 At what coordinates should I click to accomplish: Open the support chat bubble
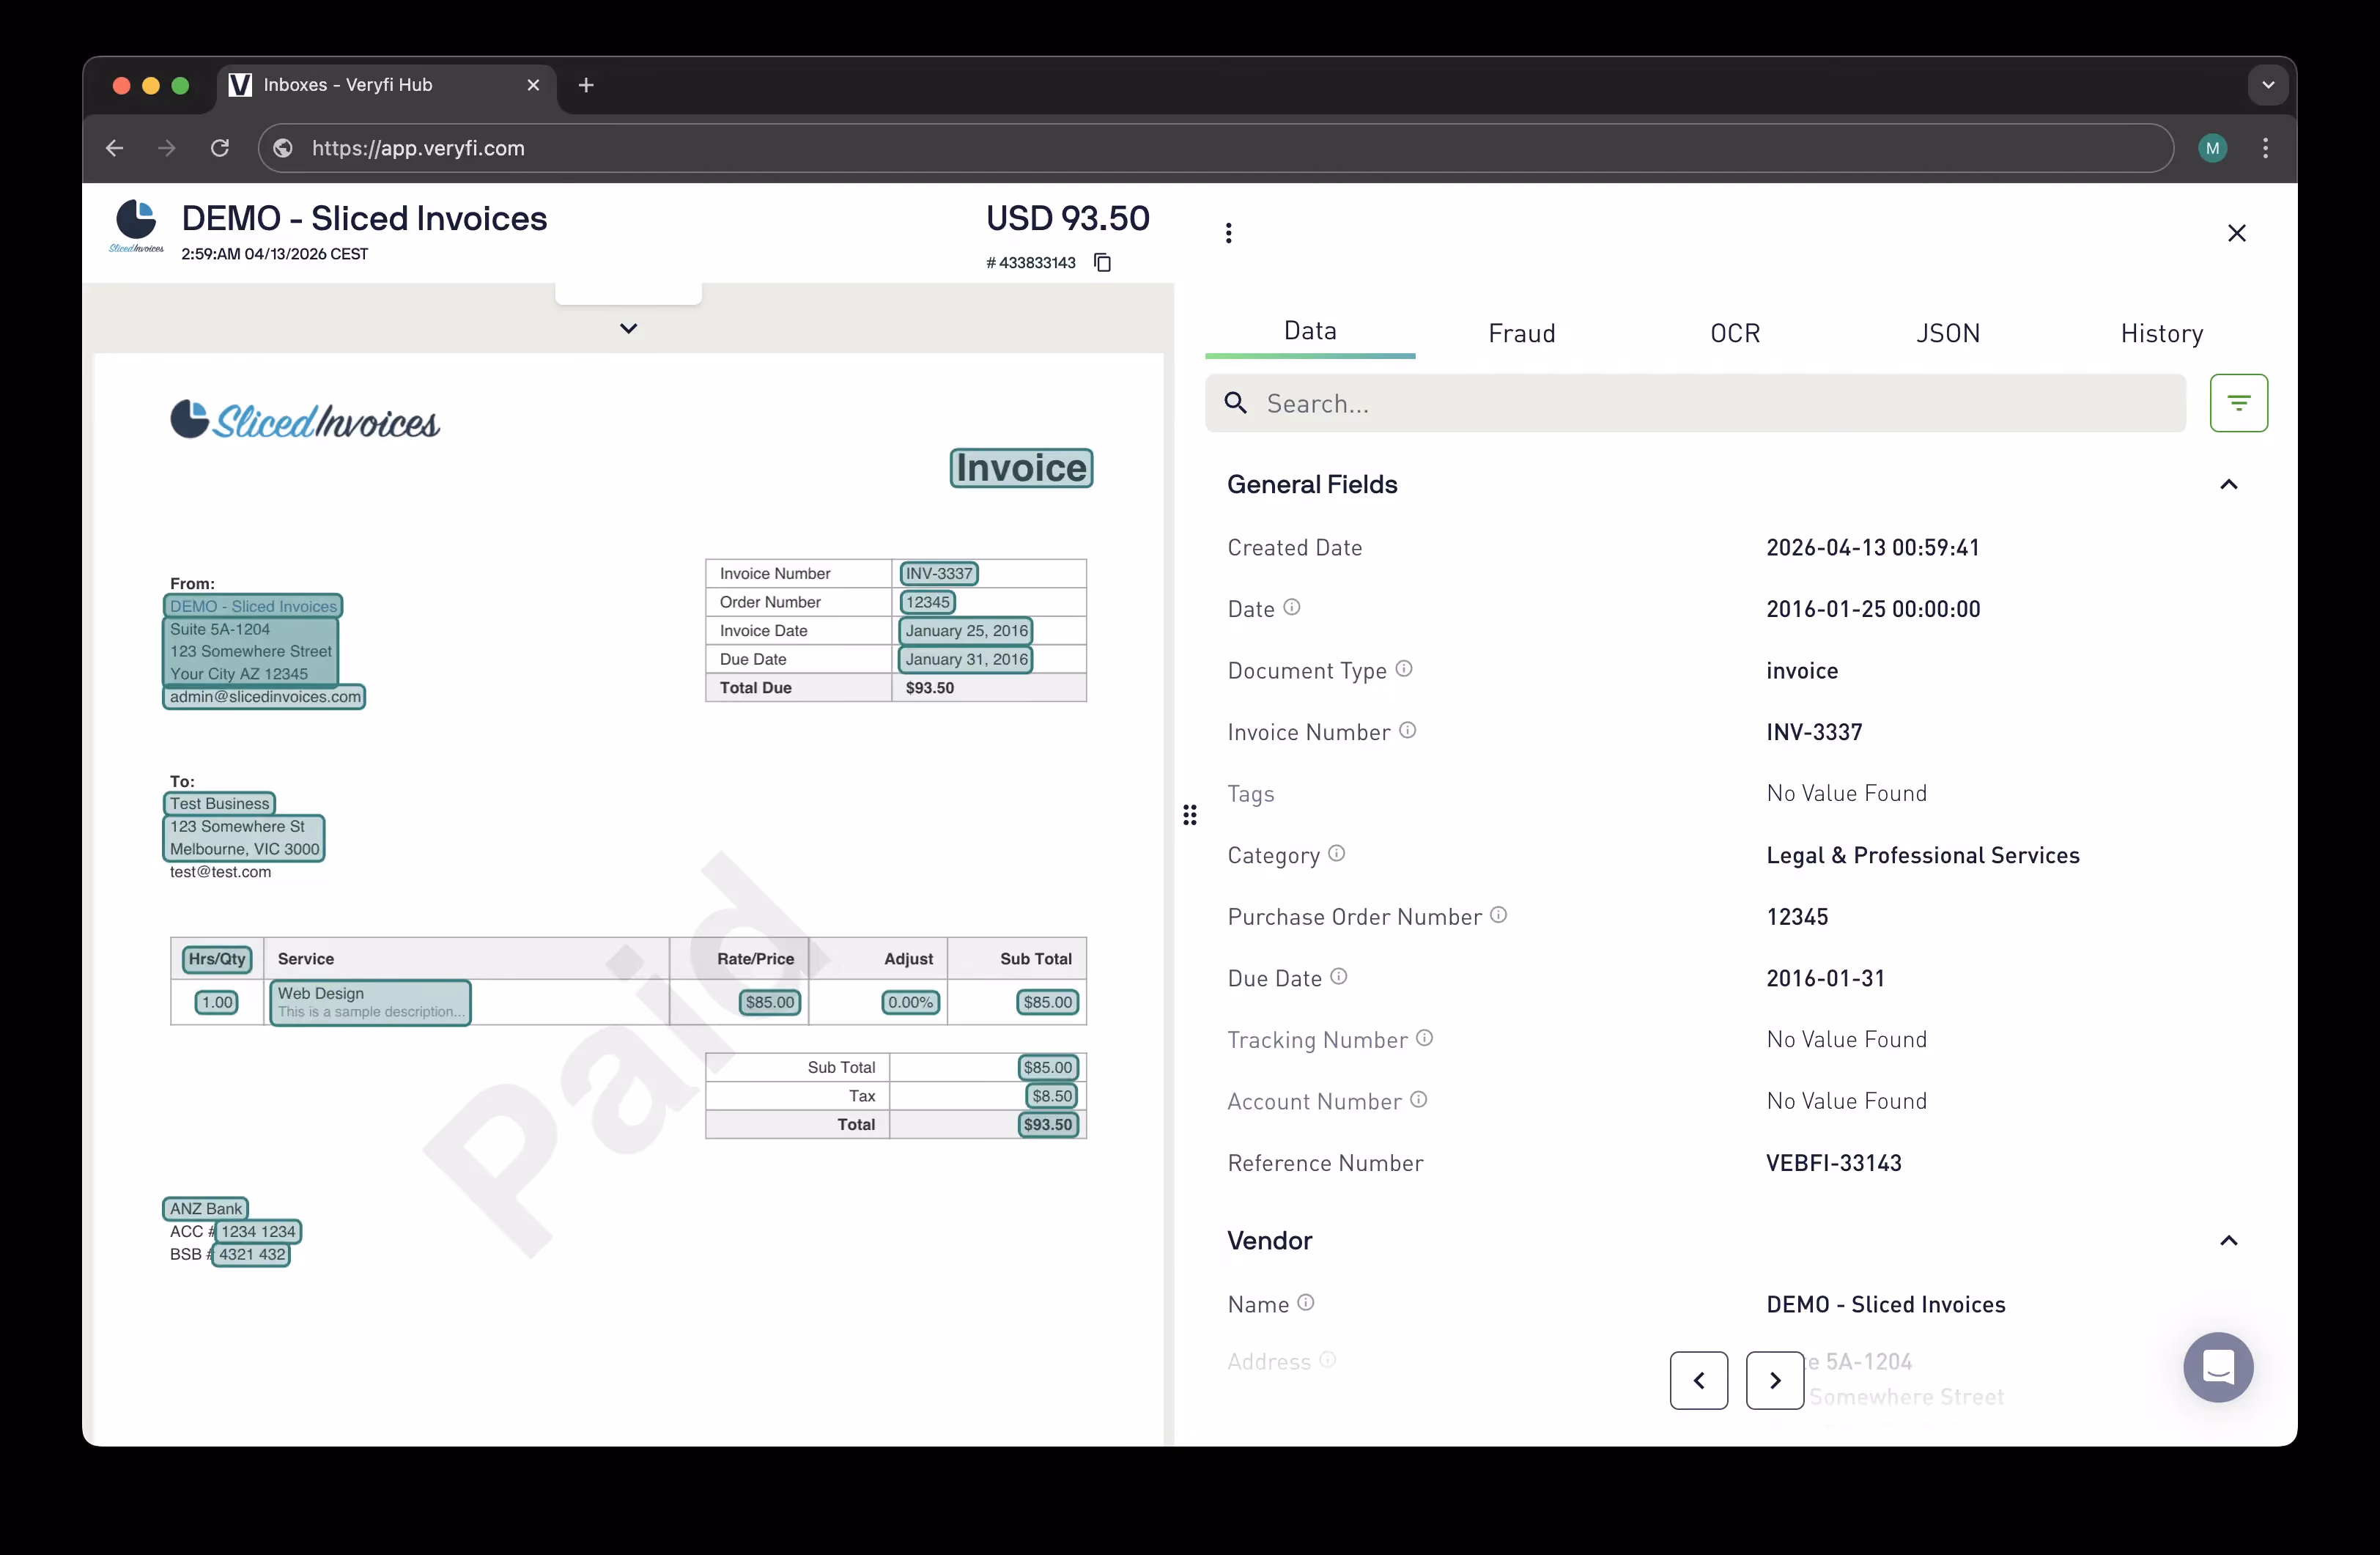(2218, 1366)
